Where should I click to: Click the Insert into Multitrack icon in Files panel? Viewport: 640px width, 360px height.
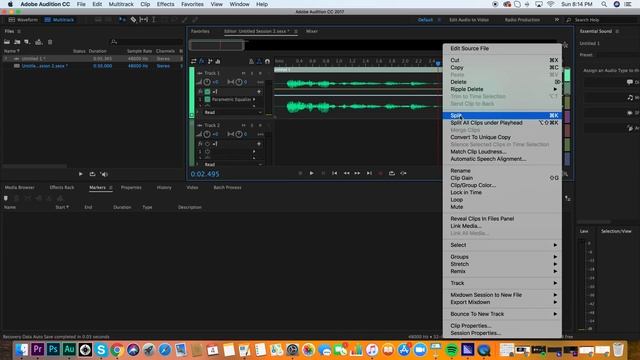[38, 42]
